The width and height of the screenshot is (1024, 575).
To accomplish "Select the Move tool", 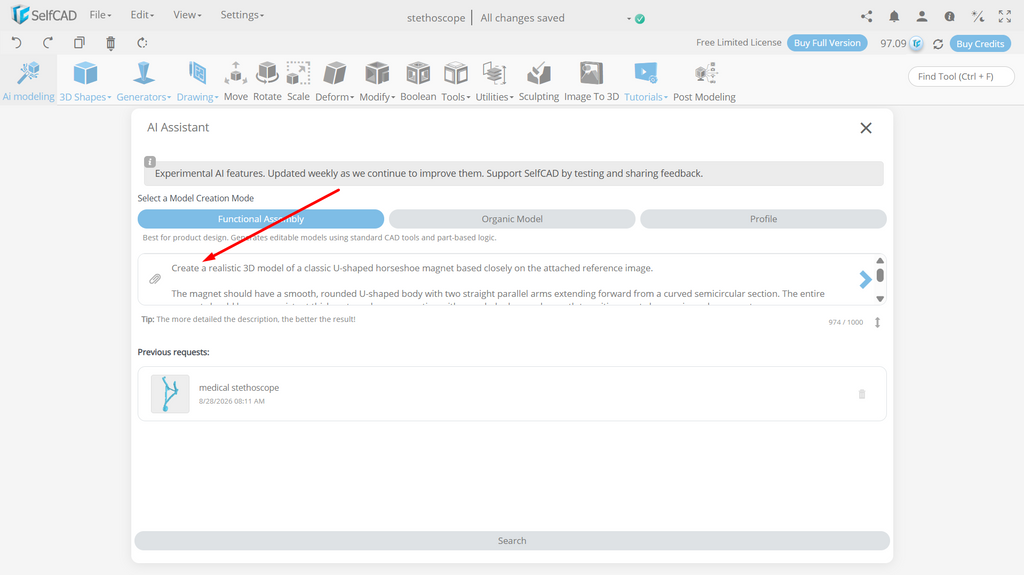I will click(x=236, y=81).
